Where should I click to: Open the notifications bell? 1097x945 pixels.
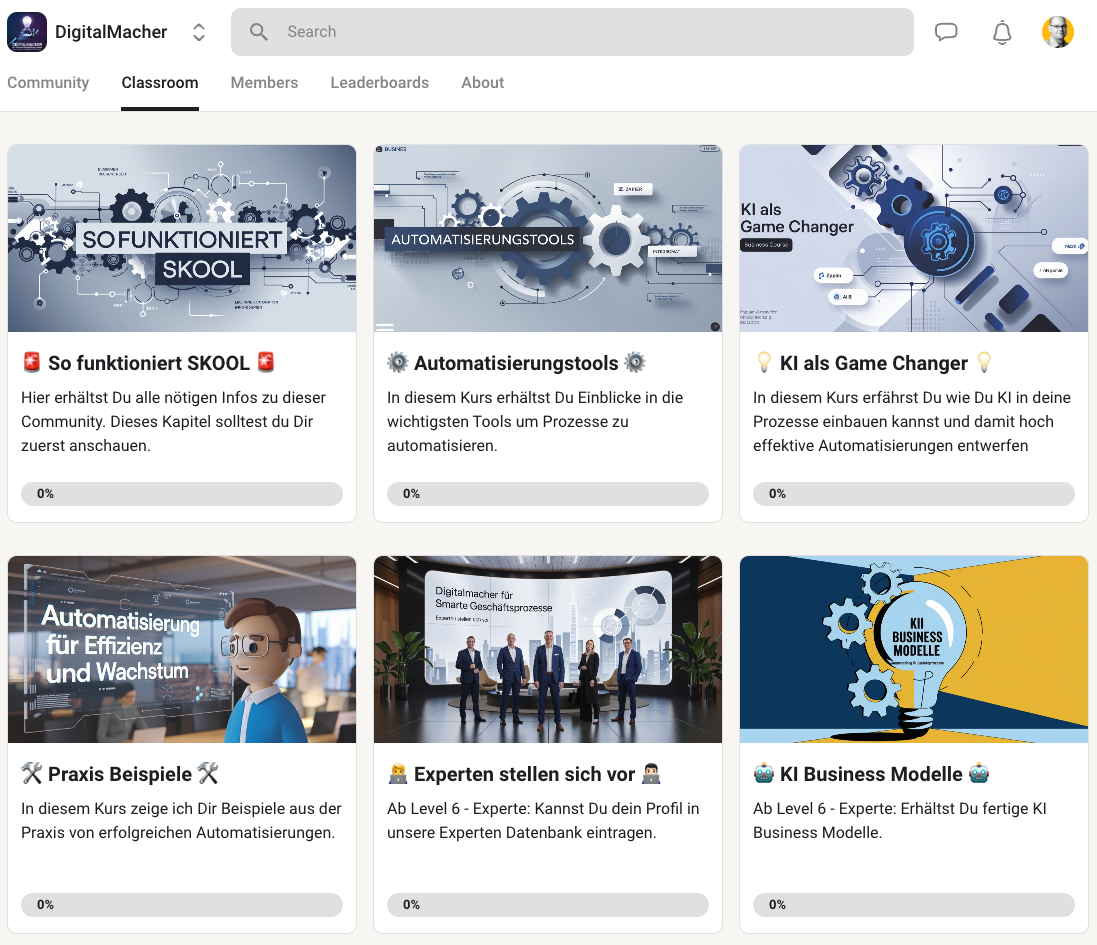(x=1002, y=32)
